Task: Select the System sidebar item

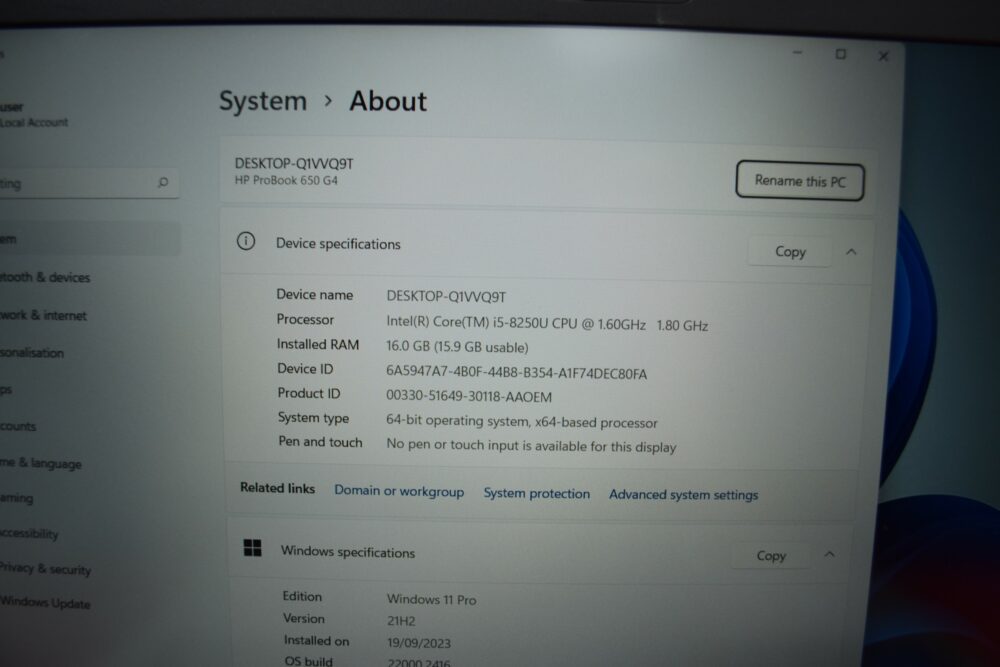Action: (89, 239)
